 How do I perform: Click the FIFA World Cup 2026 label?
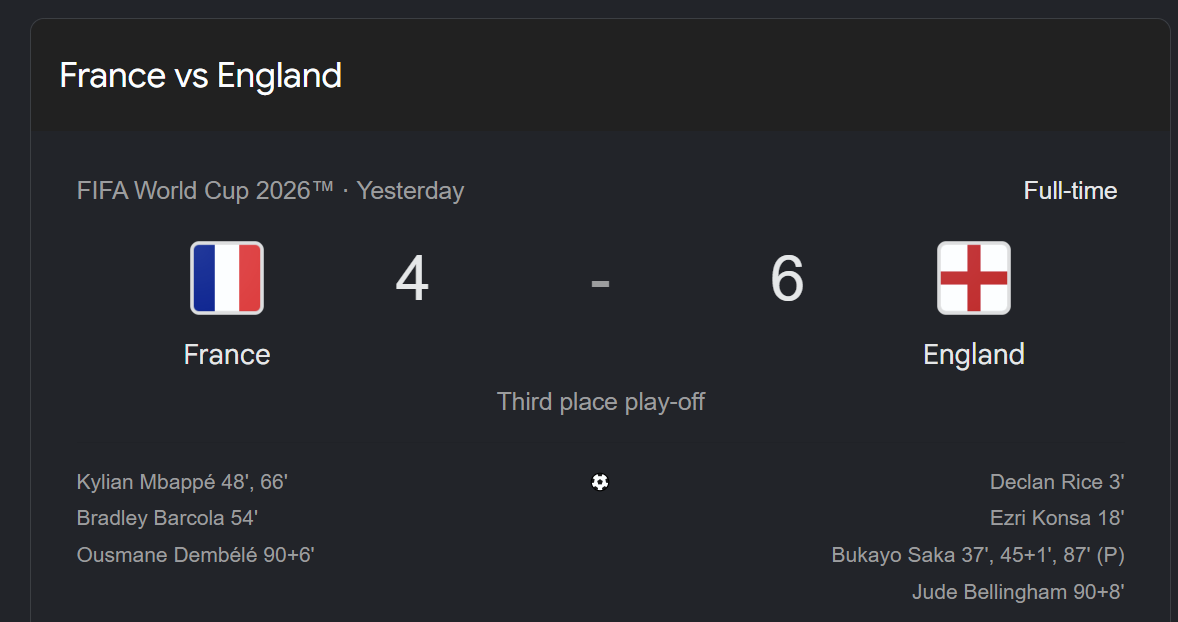click(x=205, y=191)
